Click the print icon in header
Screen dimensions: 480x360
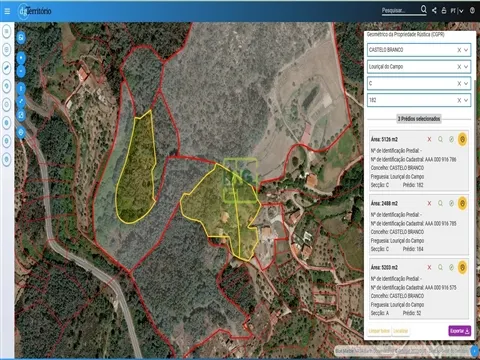444,10
